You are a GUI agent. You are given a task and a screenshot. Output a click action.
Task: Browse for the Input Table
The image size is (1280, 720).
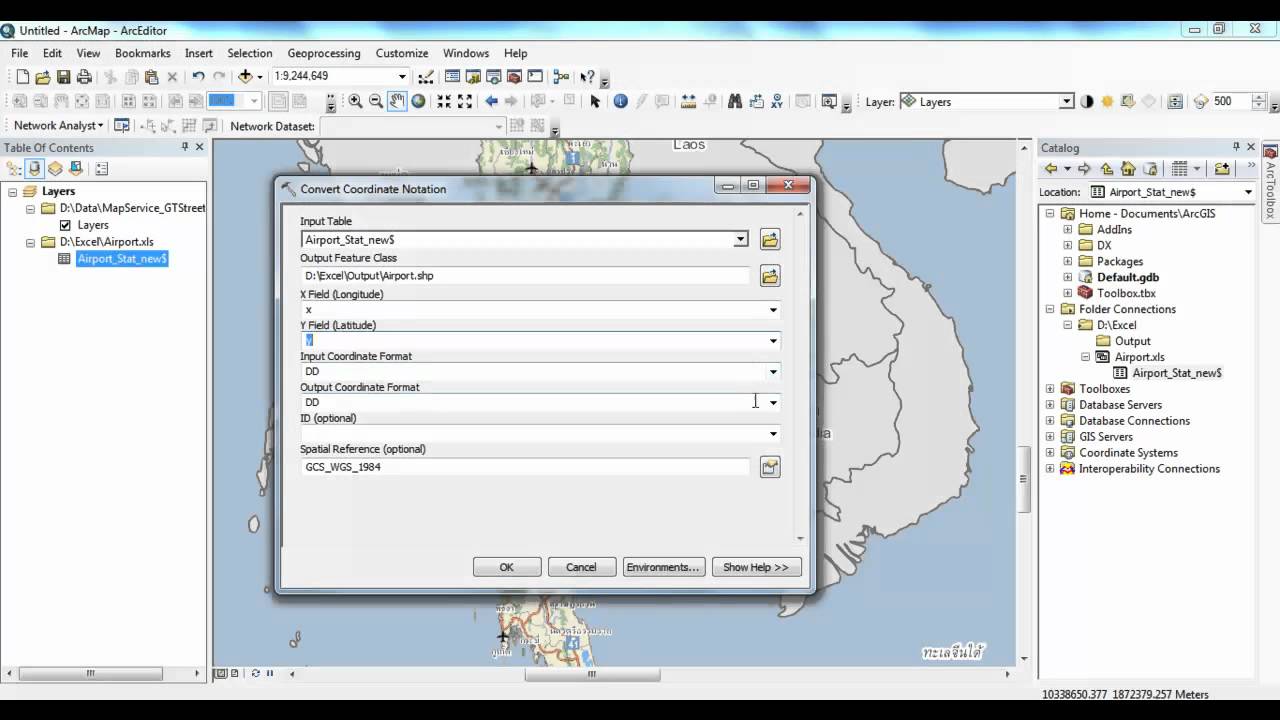click(x=770, y=240)
